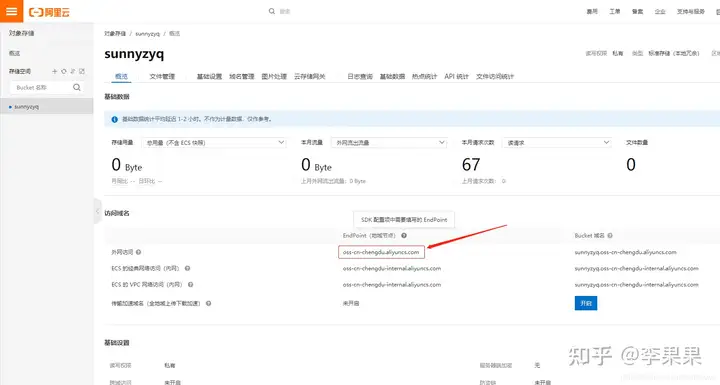Image resolution: width=720 pixels, height=385 pixels.
Task: Open the 存储用量 type dropdown
Action: pos(214,143)
